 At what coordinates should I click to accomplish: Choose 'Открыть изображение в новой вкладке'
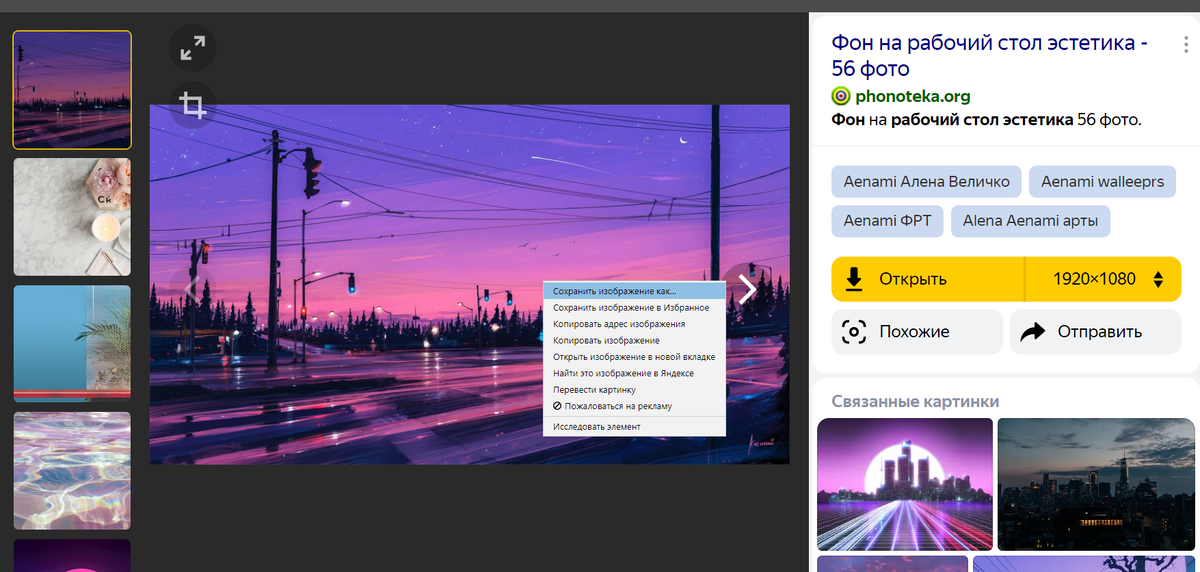pyautogui.click(x=634, y=357)
